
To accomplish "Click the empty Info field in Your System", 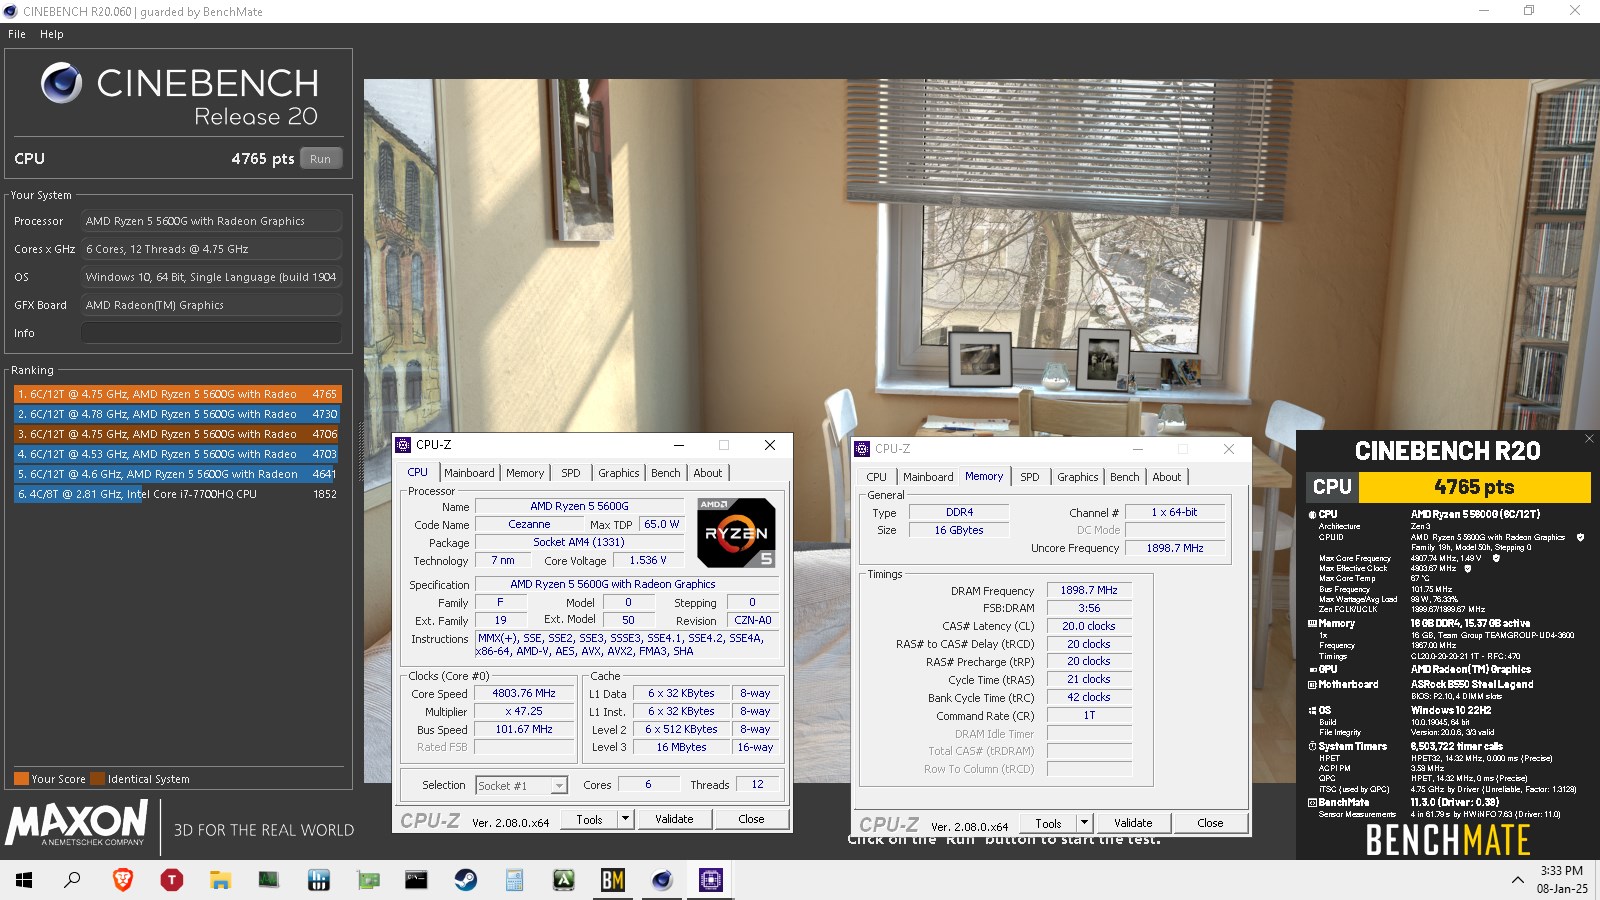I will (211, 333).
